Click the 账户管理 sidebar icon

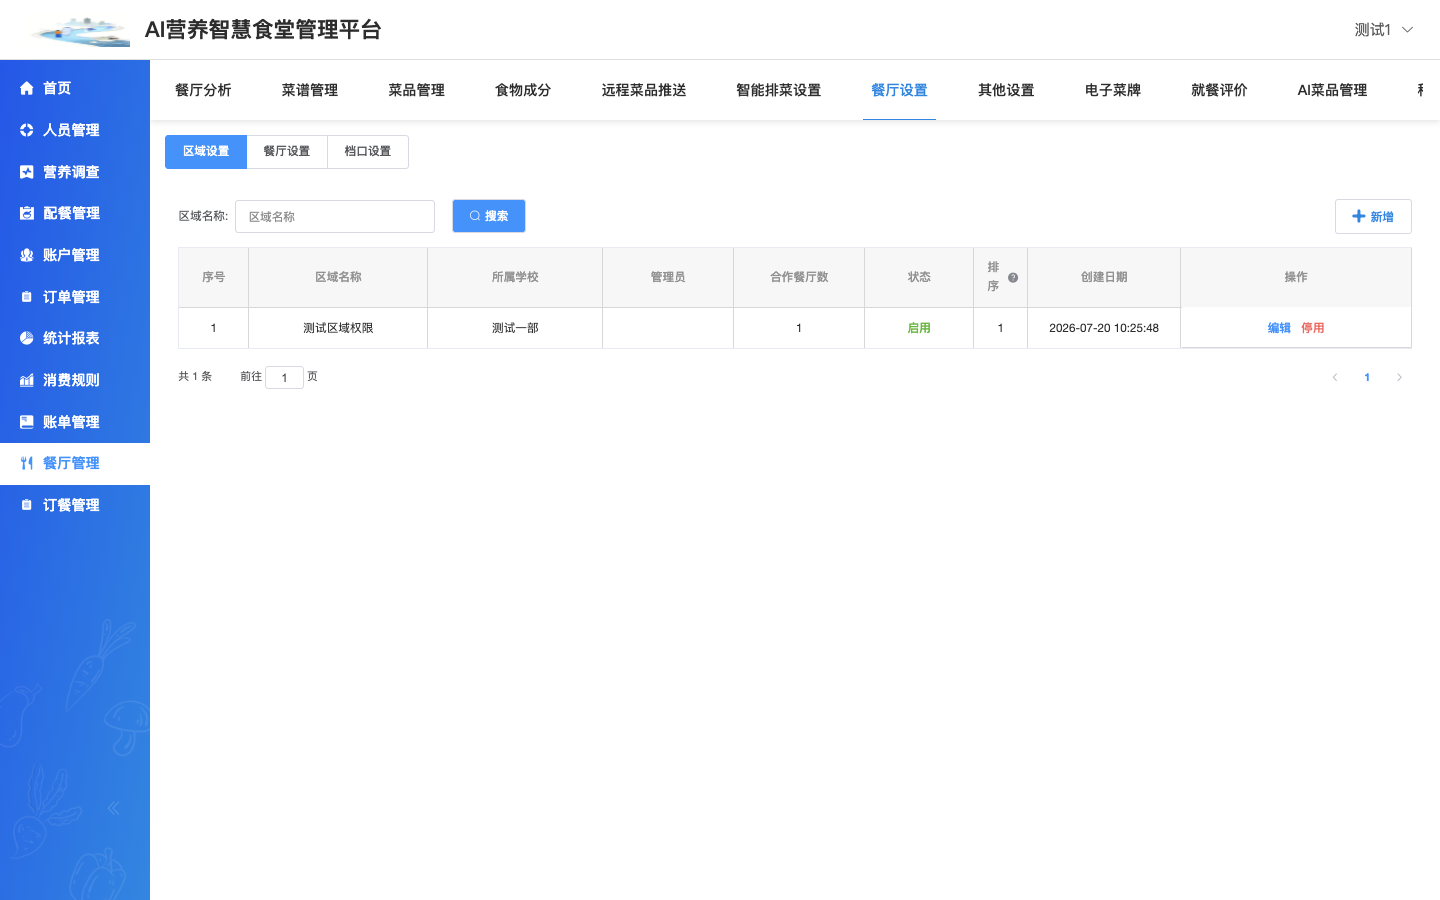click(27, 255)
